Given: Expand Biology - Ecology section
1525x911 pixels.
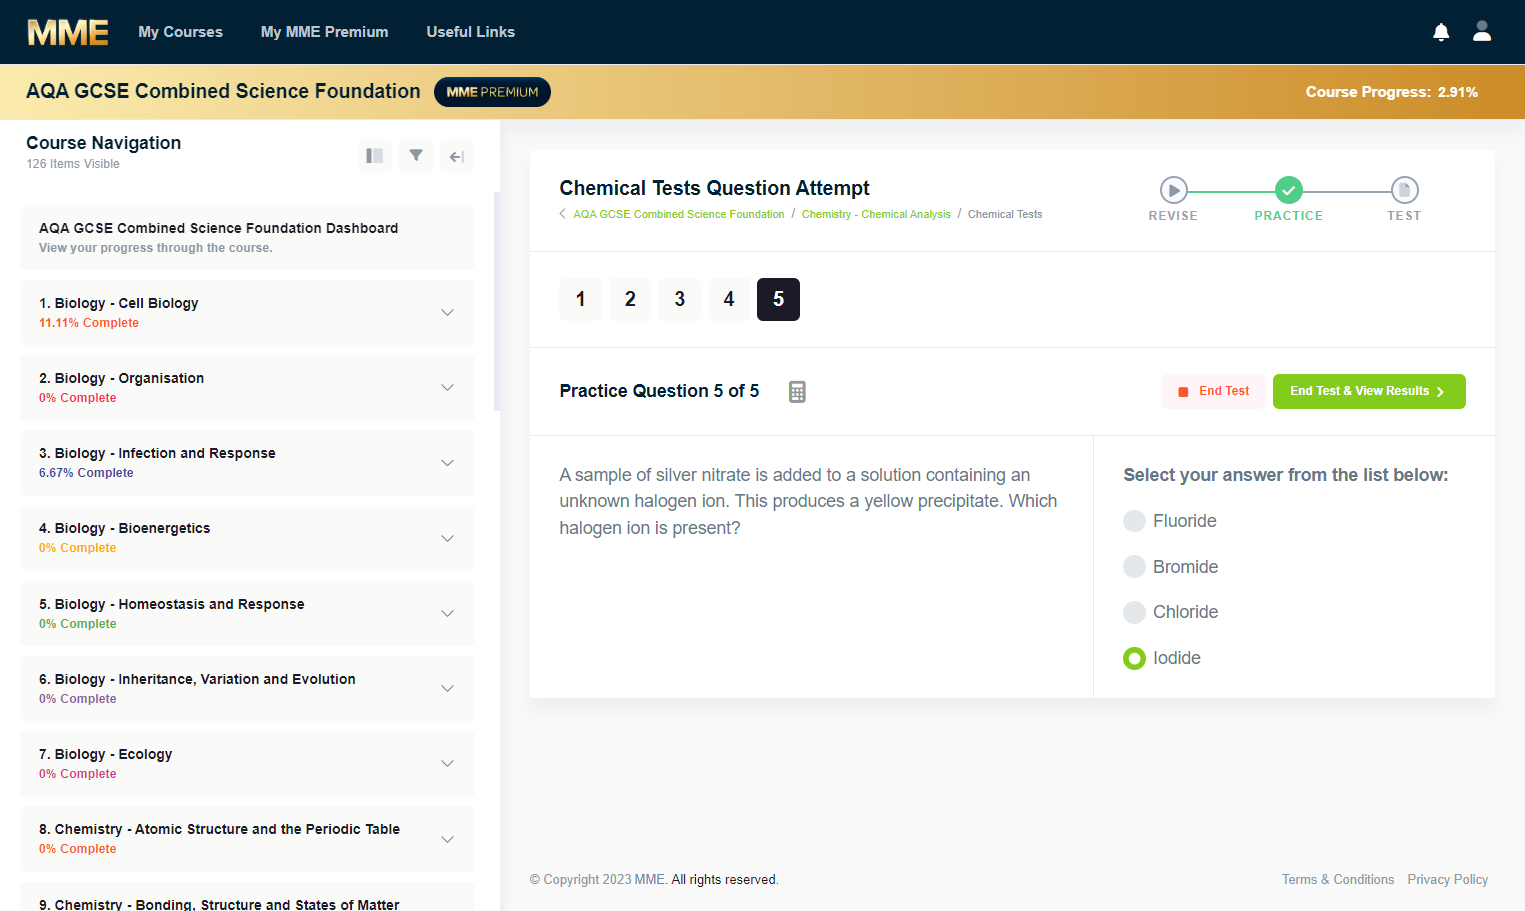Looking at the screenshot, I should [x=447, y=763].
